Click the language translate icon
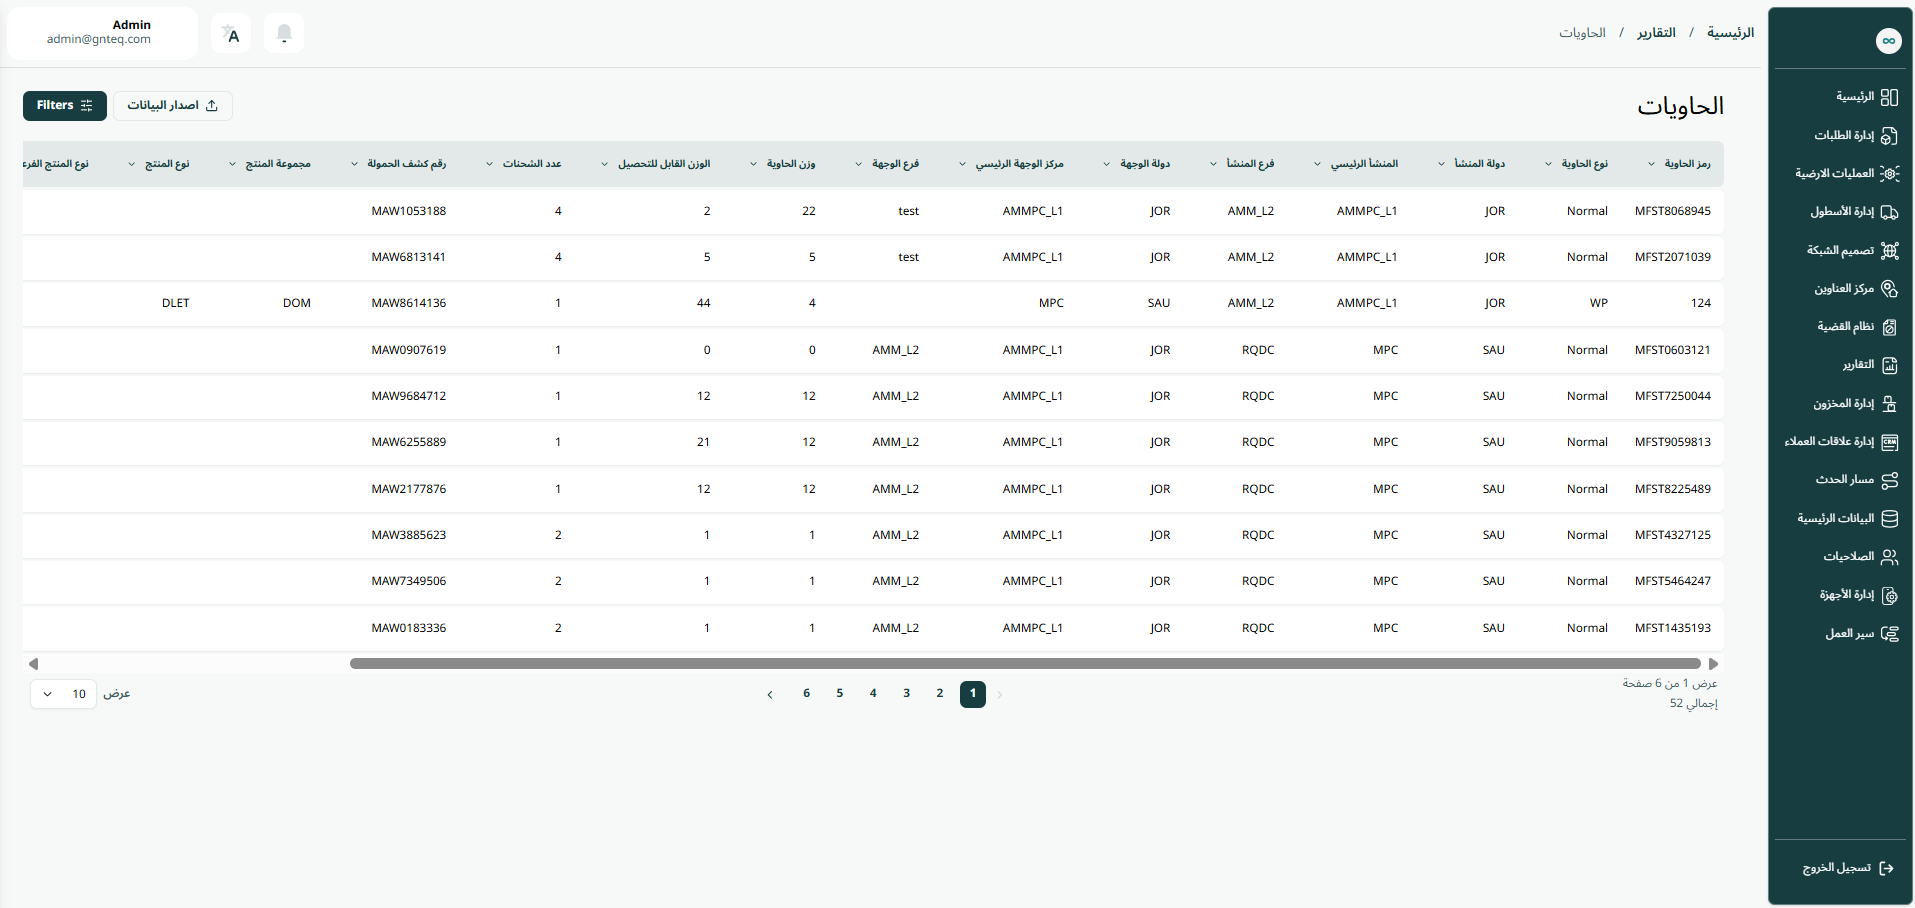The height and width of the screenshot is (908, 1915). point(231,34)
